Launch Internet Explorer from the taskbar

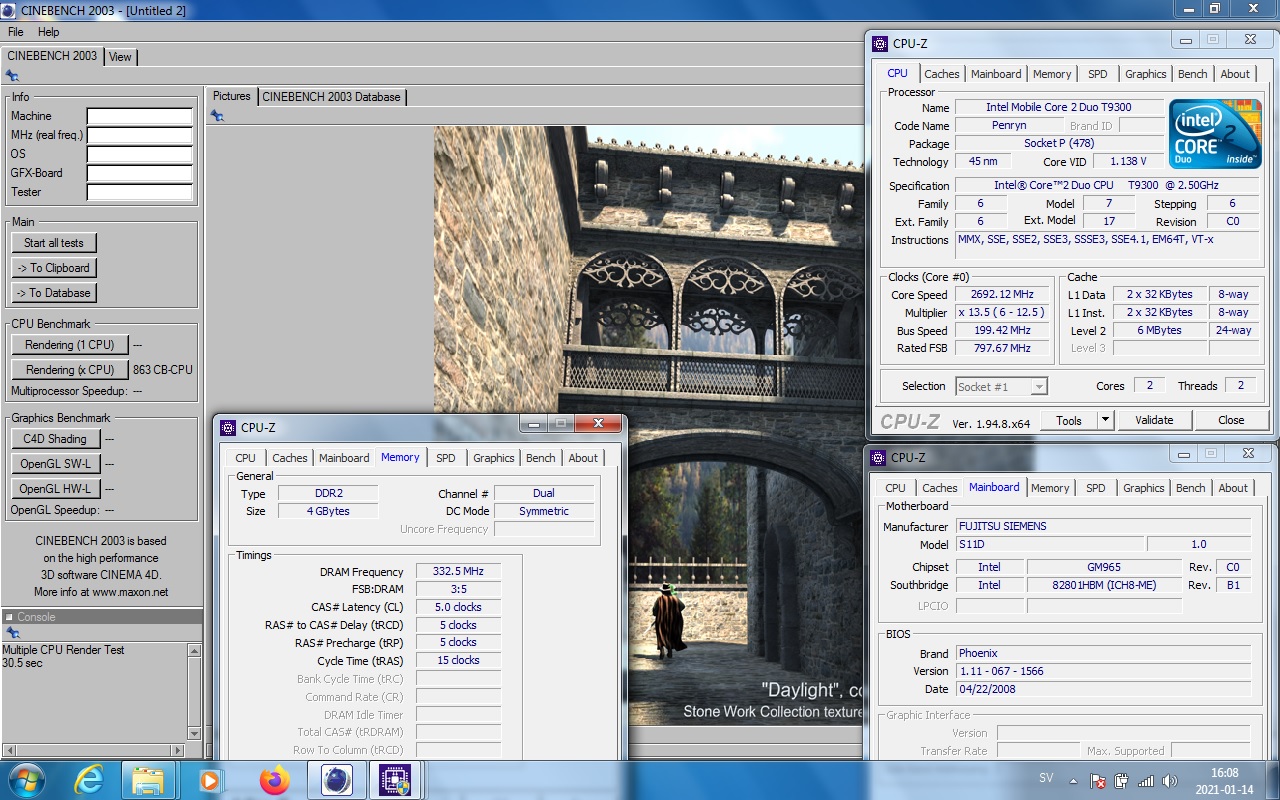click(x=88, y=780)
